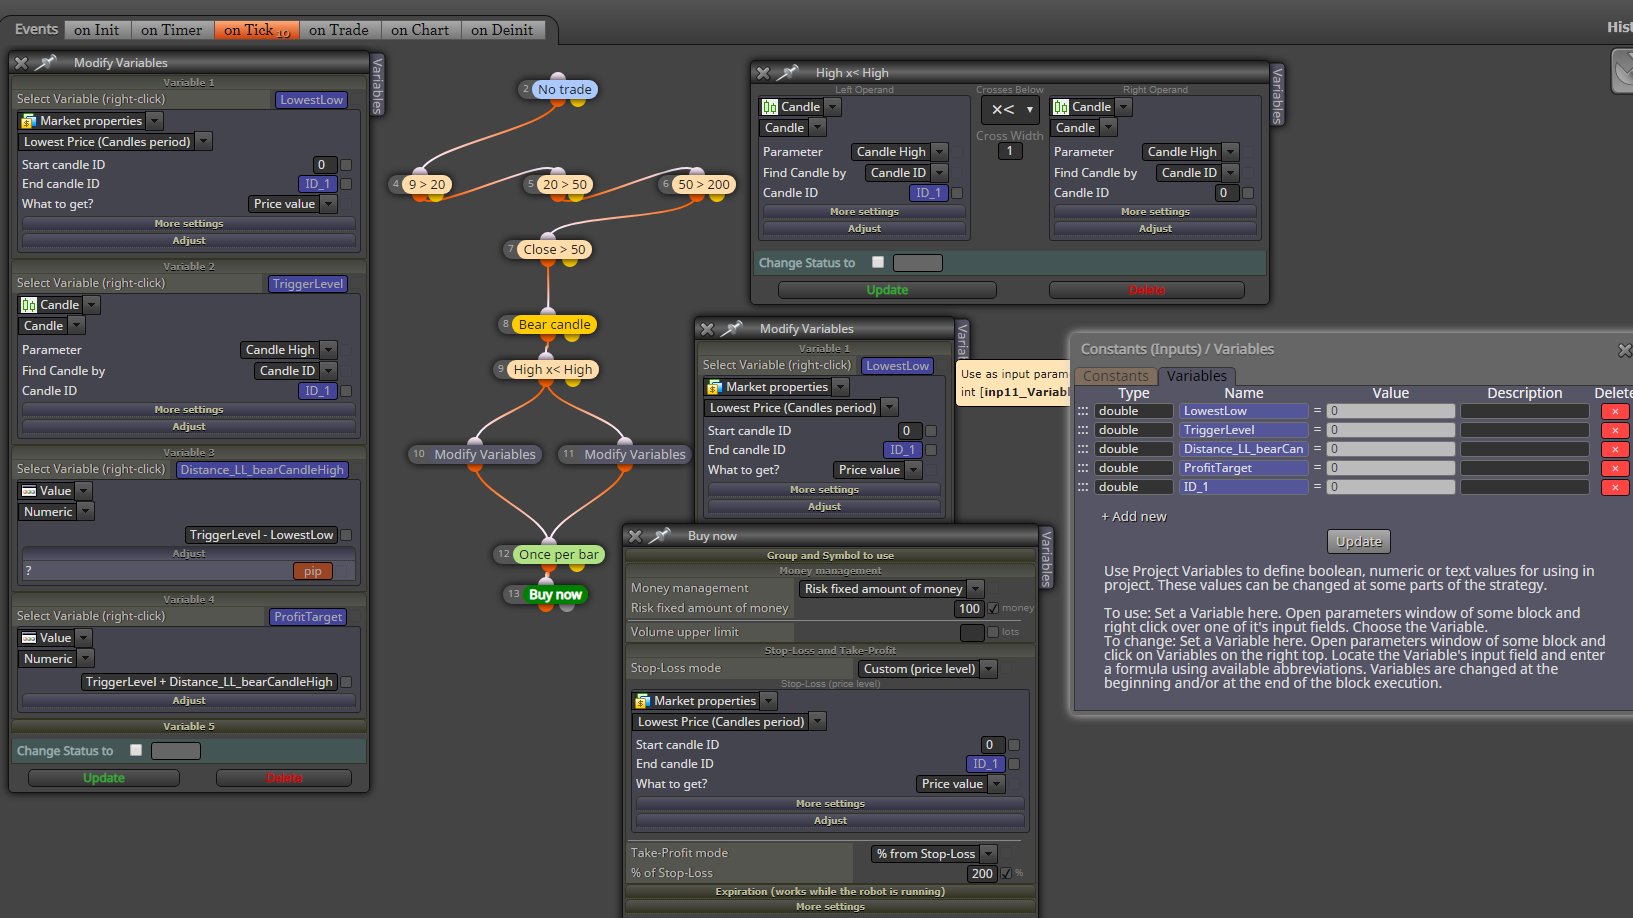Viewport: 1633px width, 918px height.
Task: Select Modify Variables block number 10
Action: [484, 454]
